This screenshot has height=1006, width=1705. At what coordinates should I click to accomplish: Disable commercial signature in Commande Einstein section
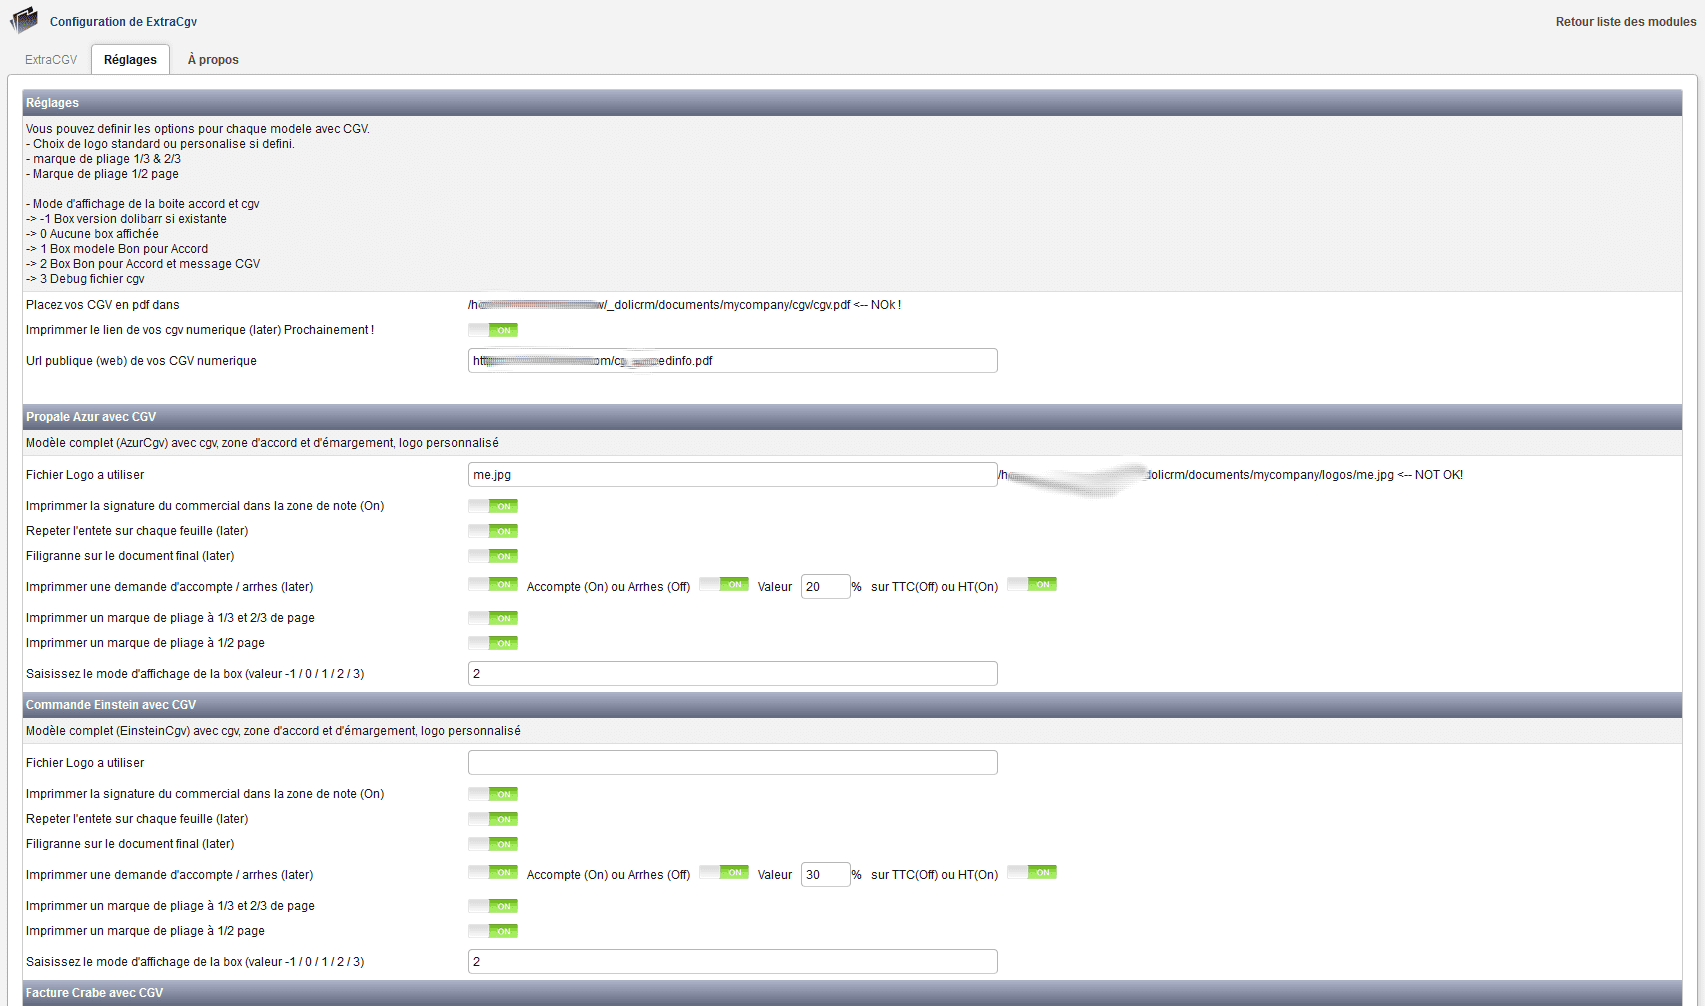[492, 794]
